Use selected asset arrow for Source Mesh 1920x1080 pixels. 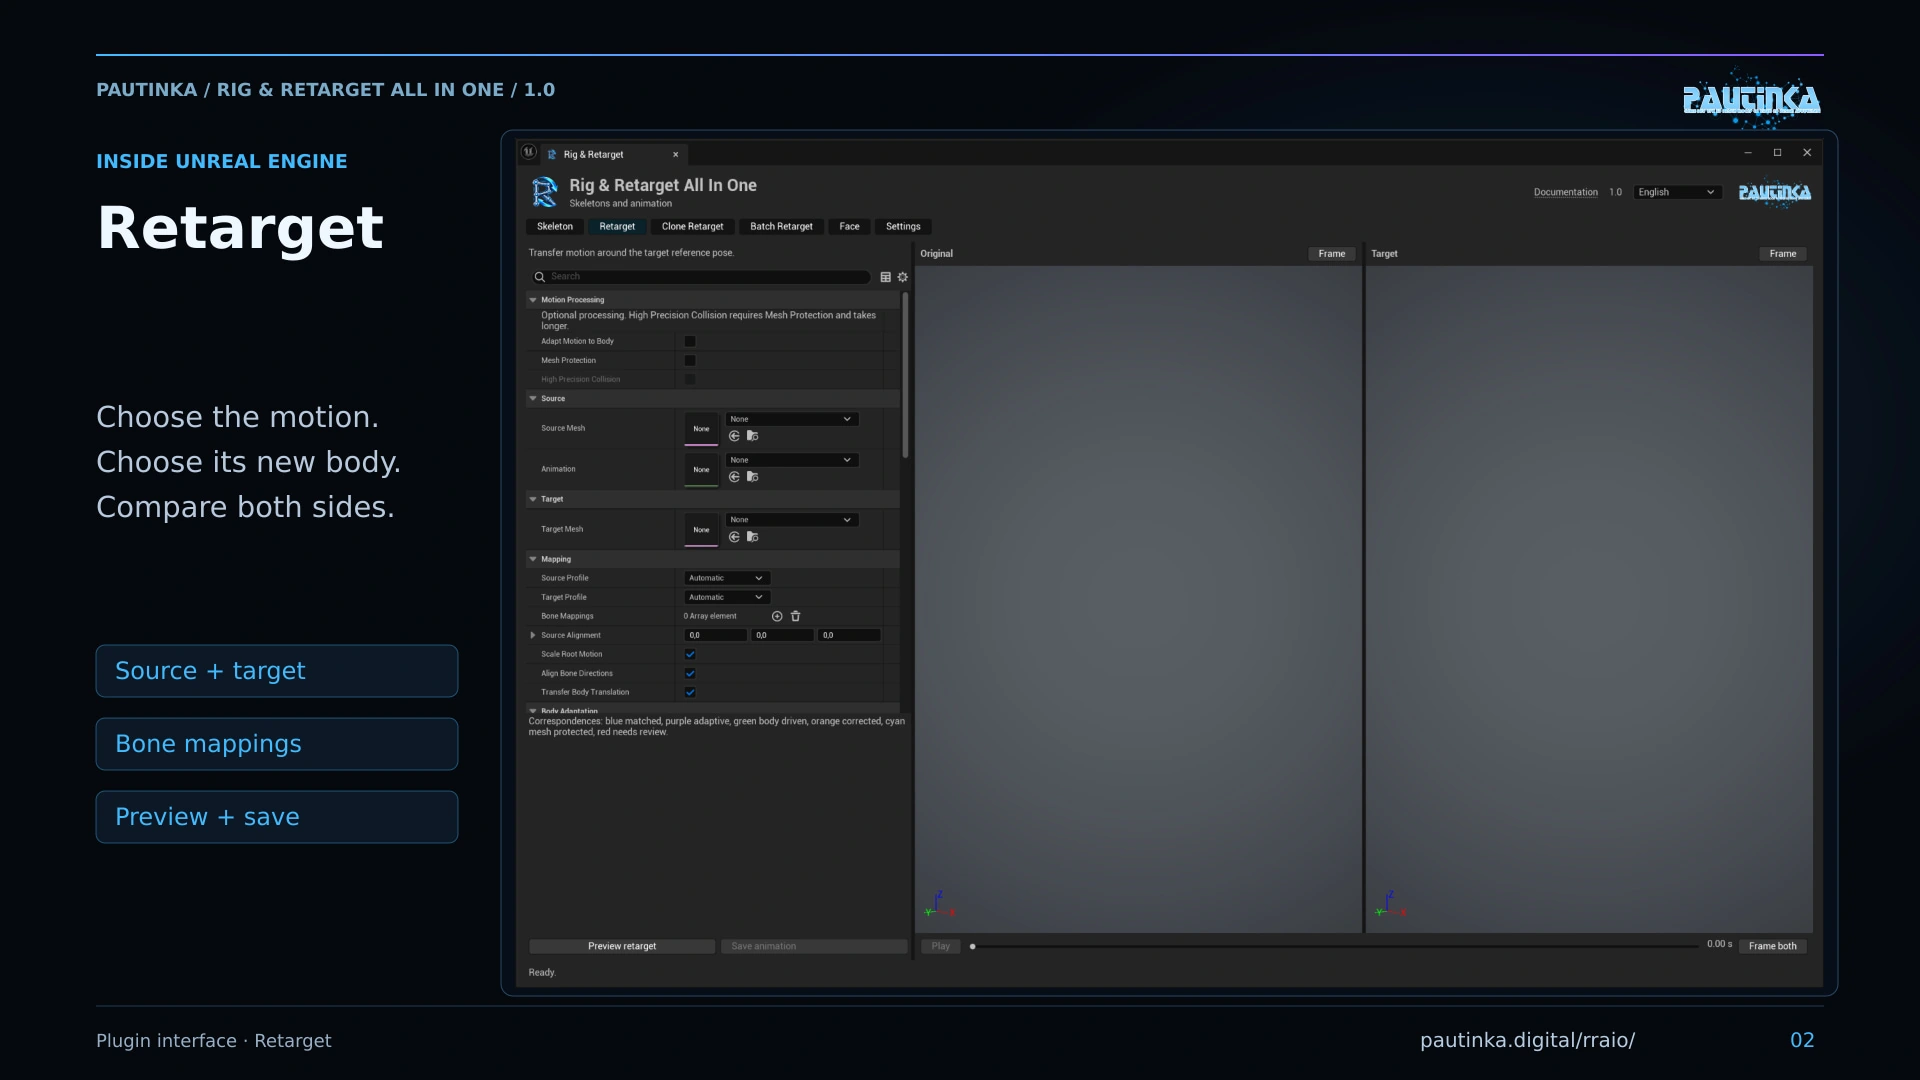pyautogui.click(x=734, y=436)
